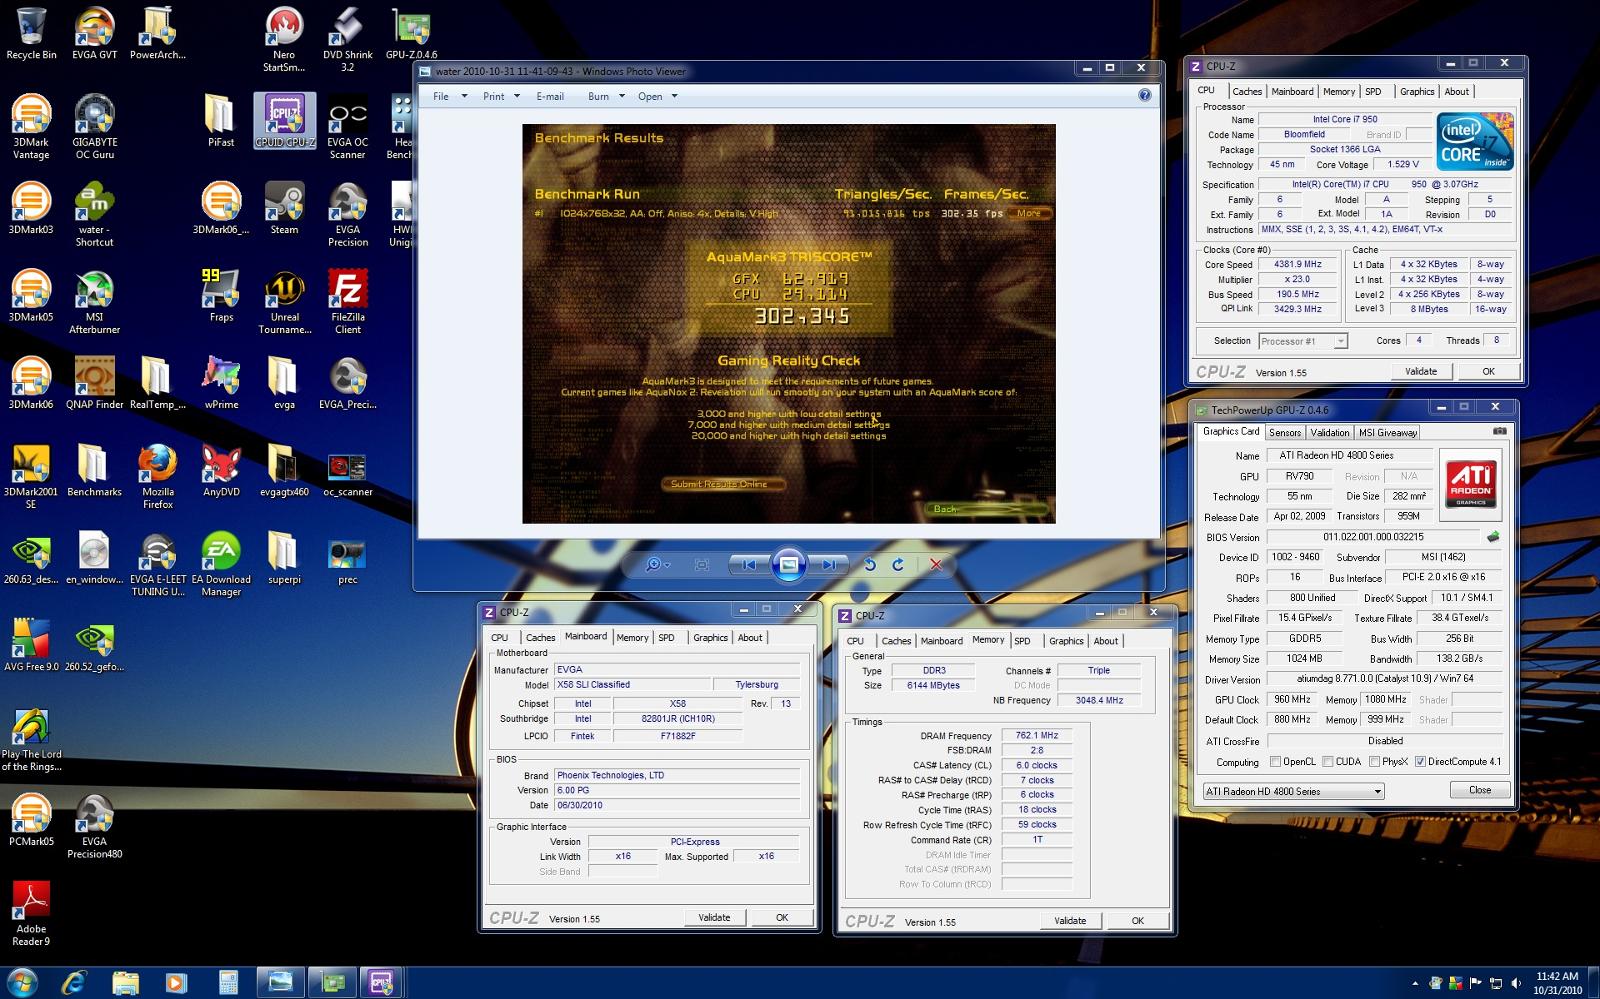
Task: Toggle the CUDA checkbox in GPU-Z
Action: coord(1328,762)
